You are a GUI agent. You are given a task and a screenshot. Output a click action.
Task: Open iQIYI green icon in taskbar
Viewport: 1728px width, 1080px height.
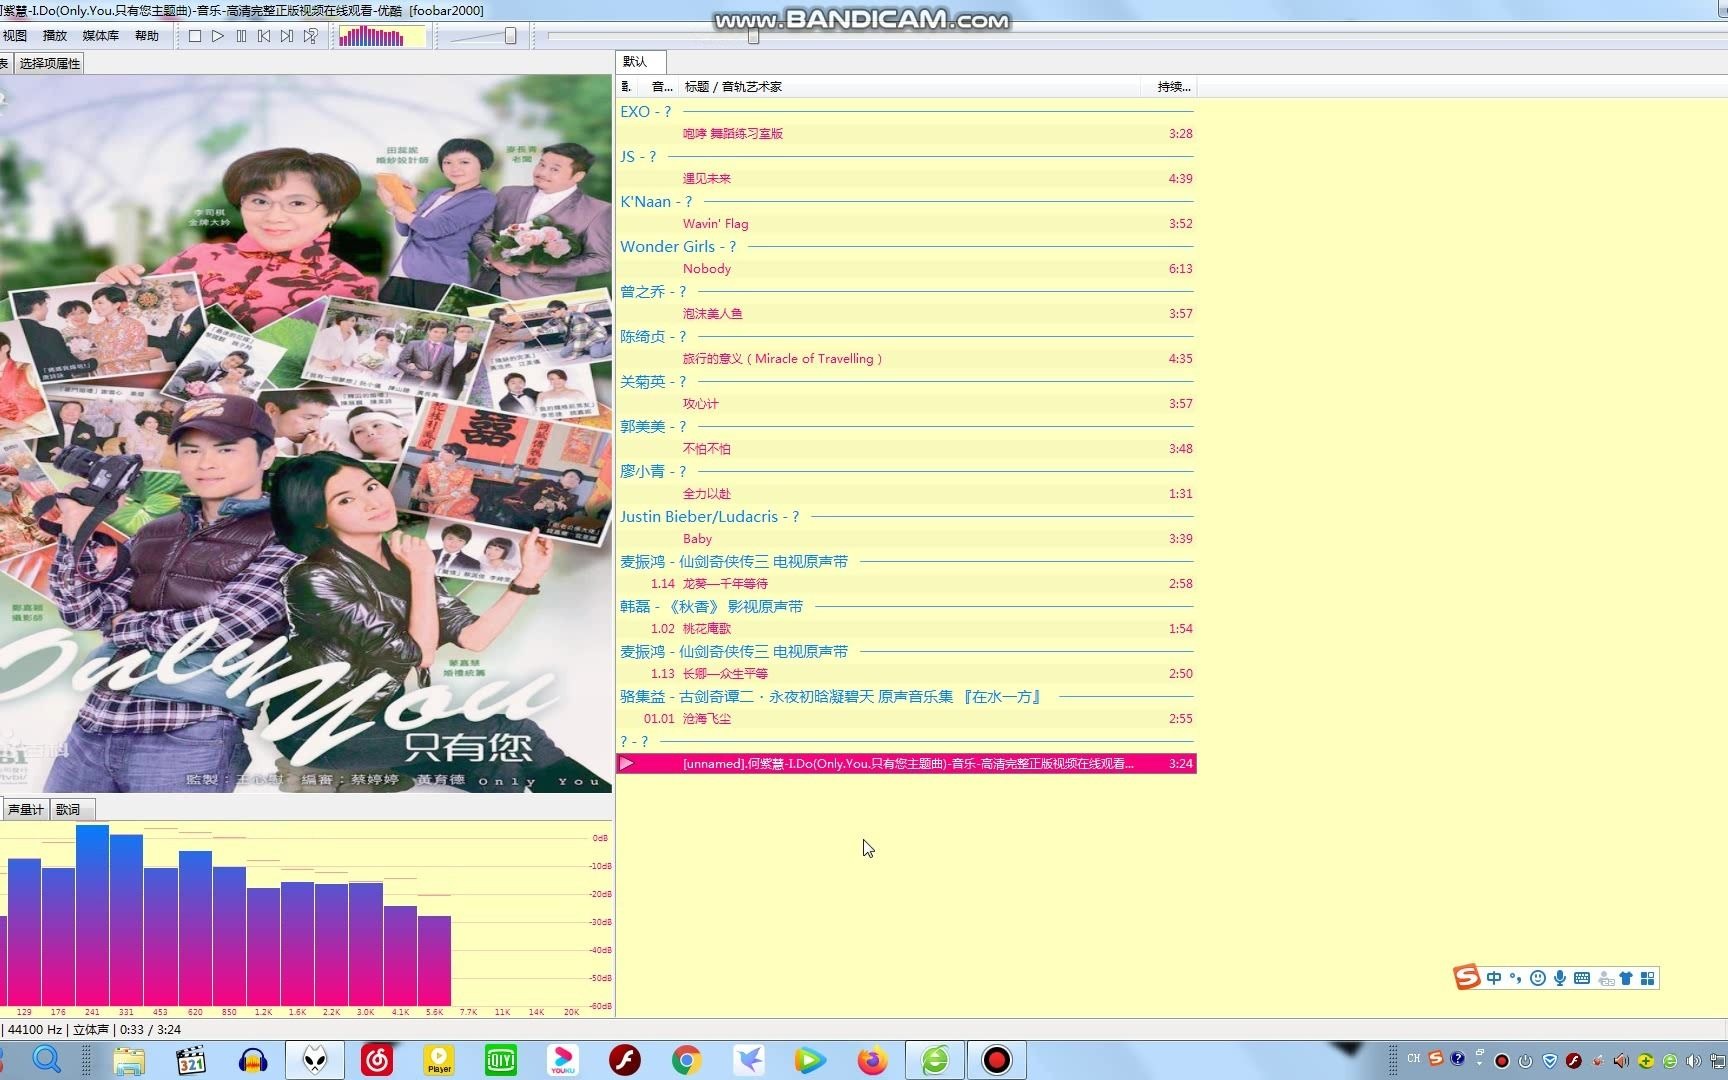pyautogui.click(x=501, y=1060)
